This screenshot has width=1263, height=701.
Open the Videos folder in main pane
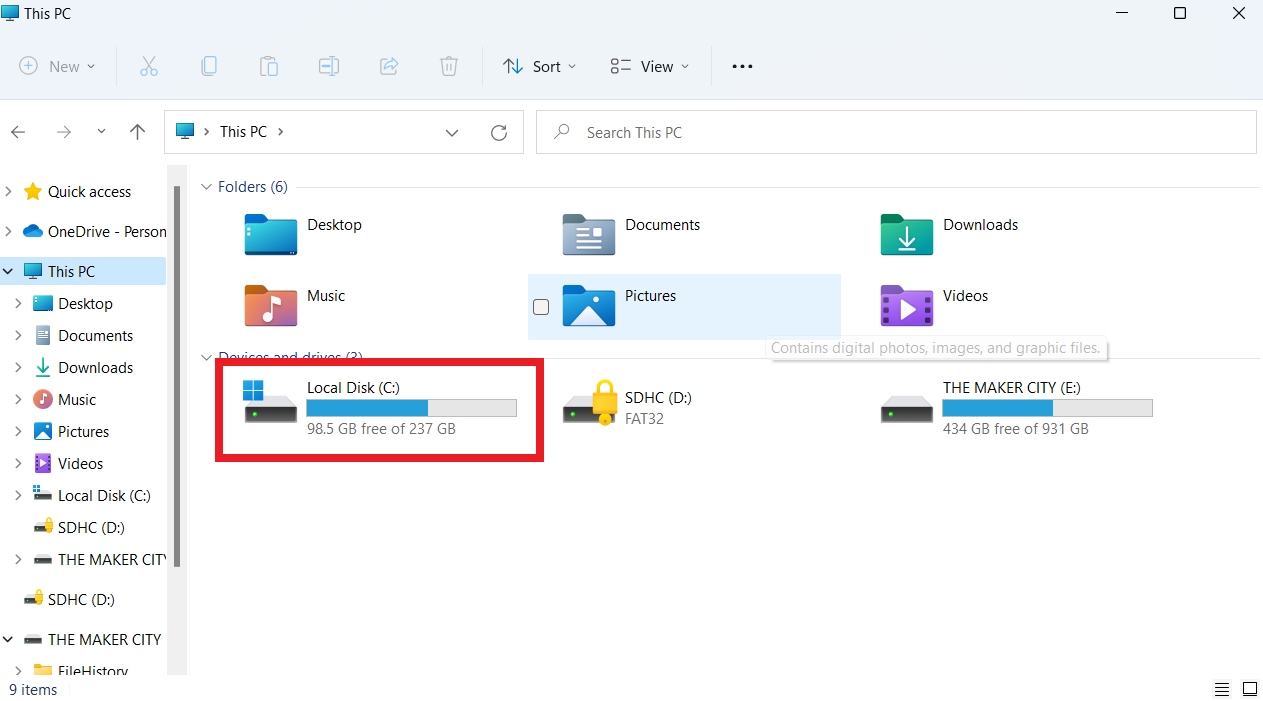tap(935, 306)
